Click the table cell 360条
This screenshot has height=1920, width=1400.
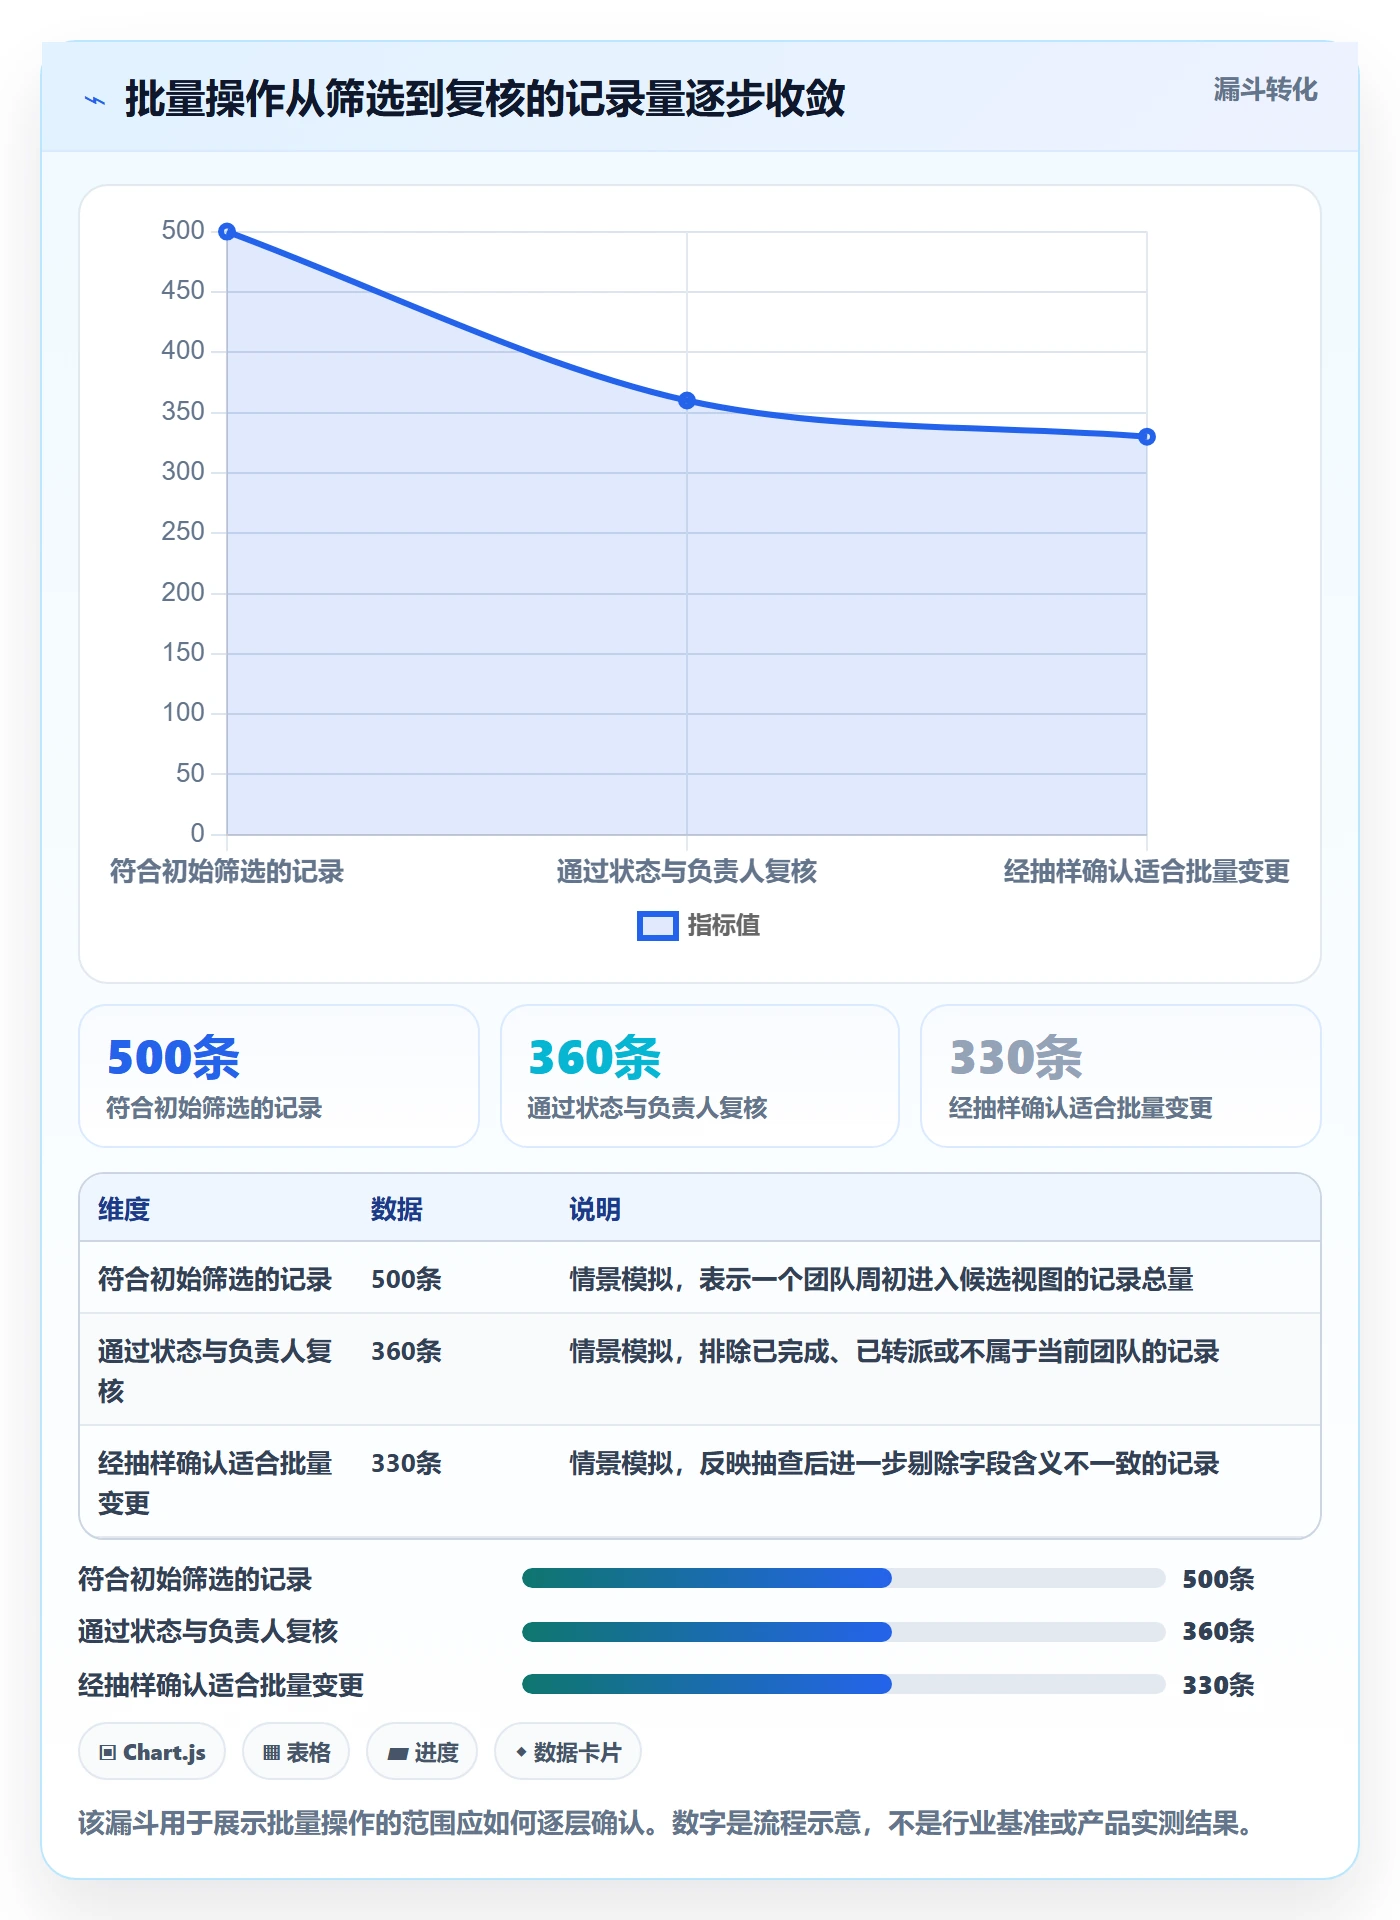(x=407, y=1352)
